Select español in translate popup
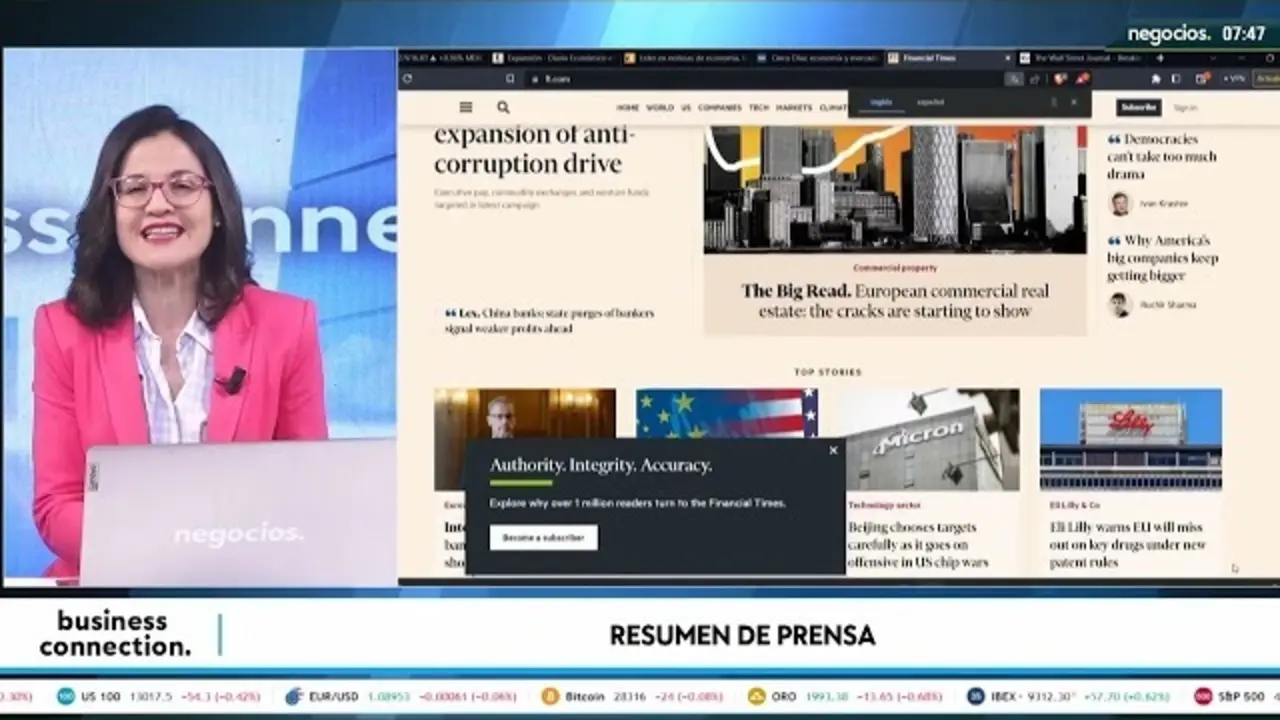 (930, 102)
